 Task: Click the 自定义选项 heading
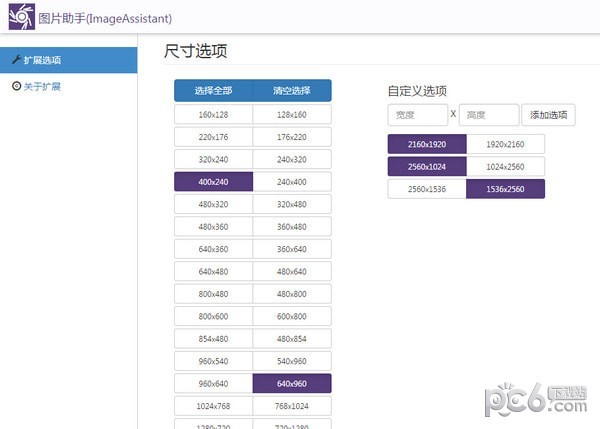pyautogui.click(x=417, y=91)
